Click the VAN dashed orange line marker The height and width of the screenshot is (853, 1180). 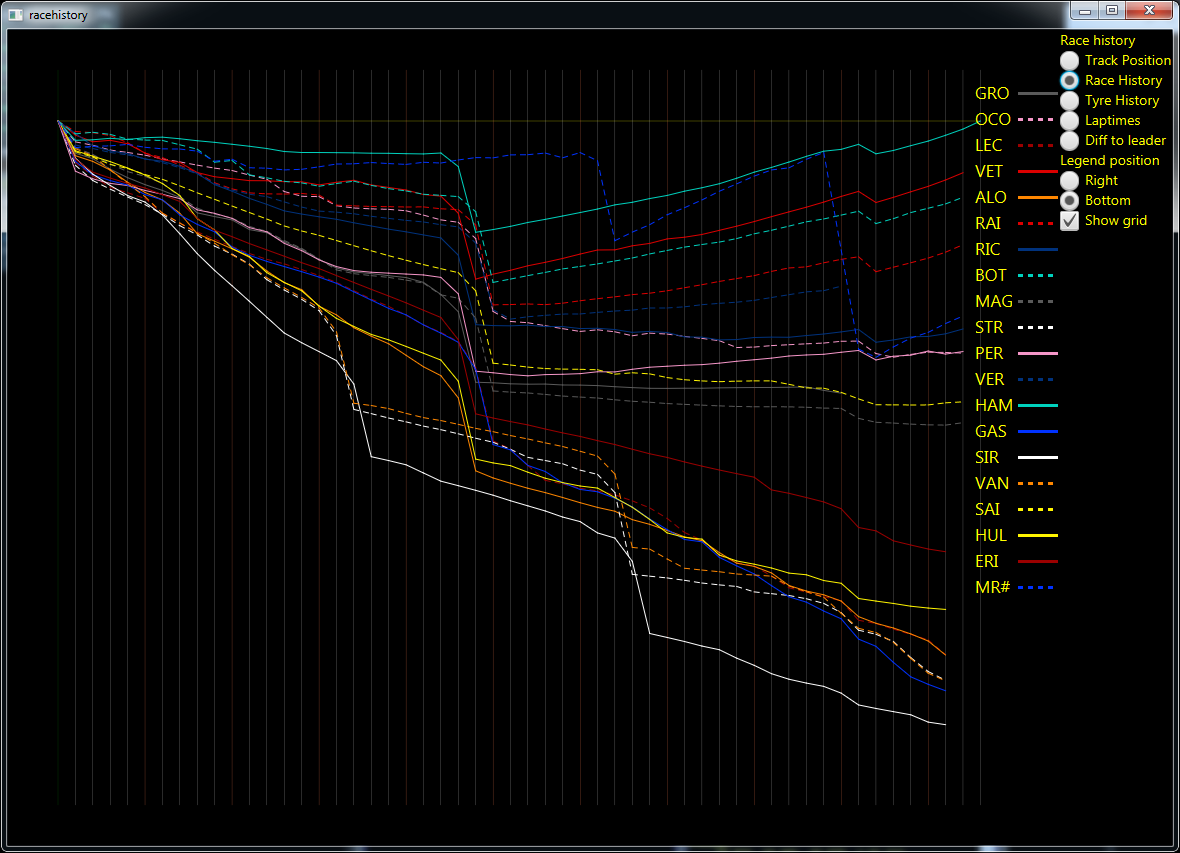[1037, 483]
